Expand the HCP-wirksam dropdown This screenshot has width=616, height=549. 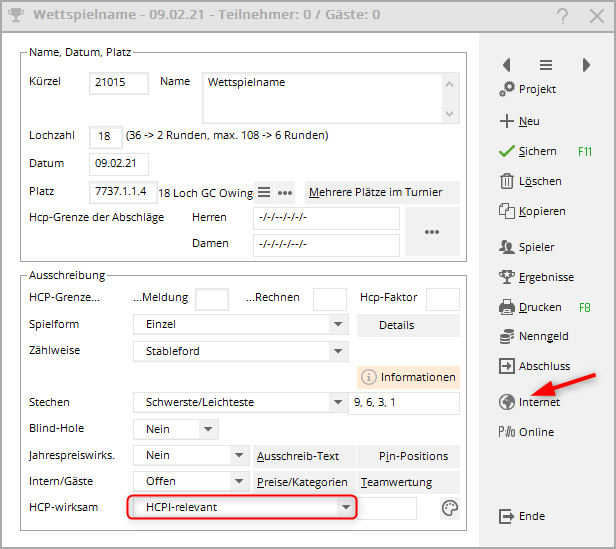click(345, 508)
